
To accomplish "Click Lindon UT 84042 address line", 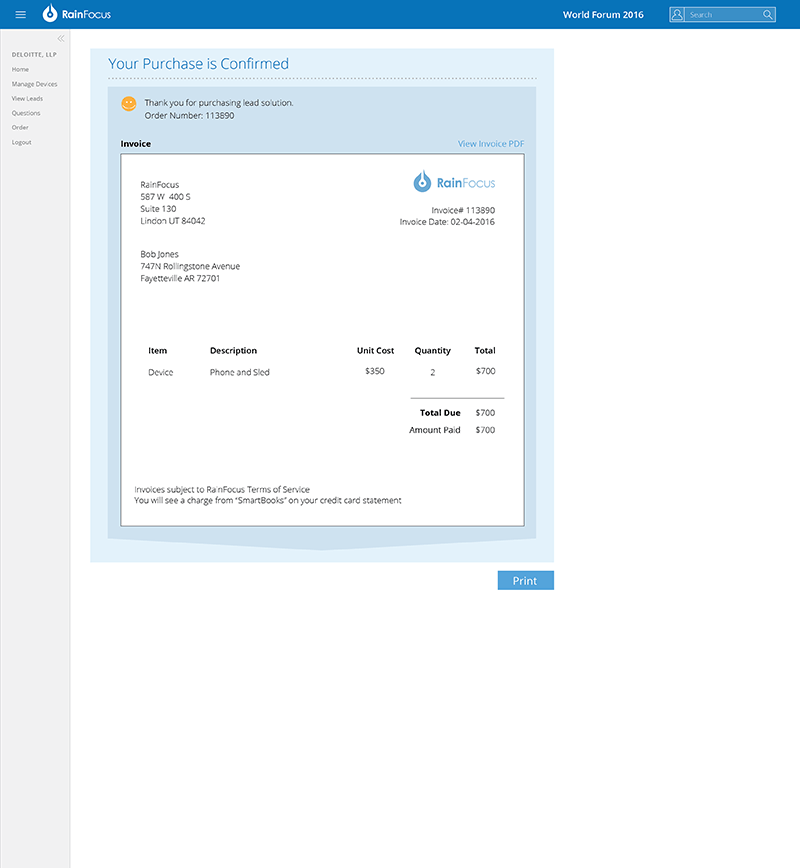I will point(173,221).
